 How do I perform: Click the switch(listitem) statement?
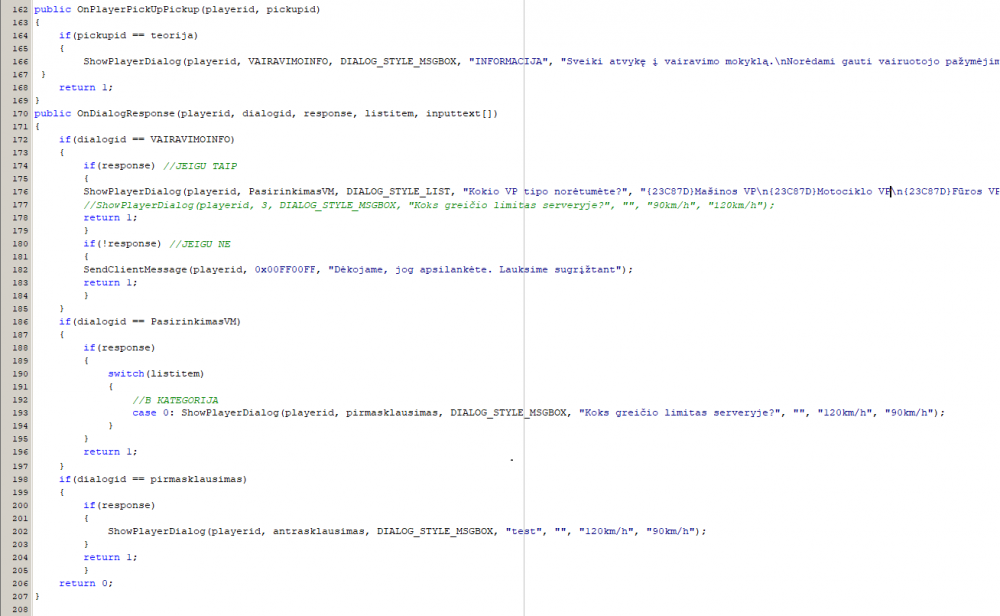[x=156, y=374]
